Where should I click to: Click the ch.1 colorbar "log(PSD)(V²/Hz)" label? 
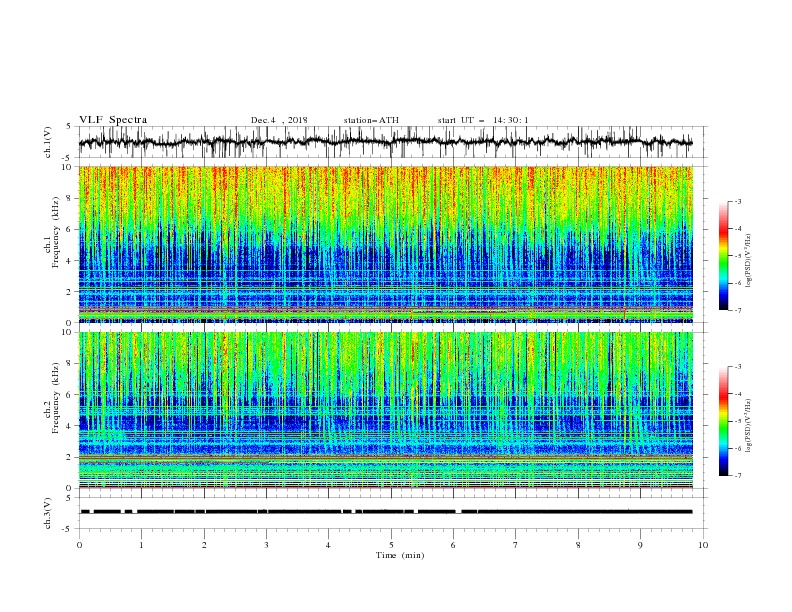pyautogui.click(x=749, y=261)
